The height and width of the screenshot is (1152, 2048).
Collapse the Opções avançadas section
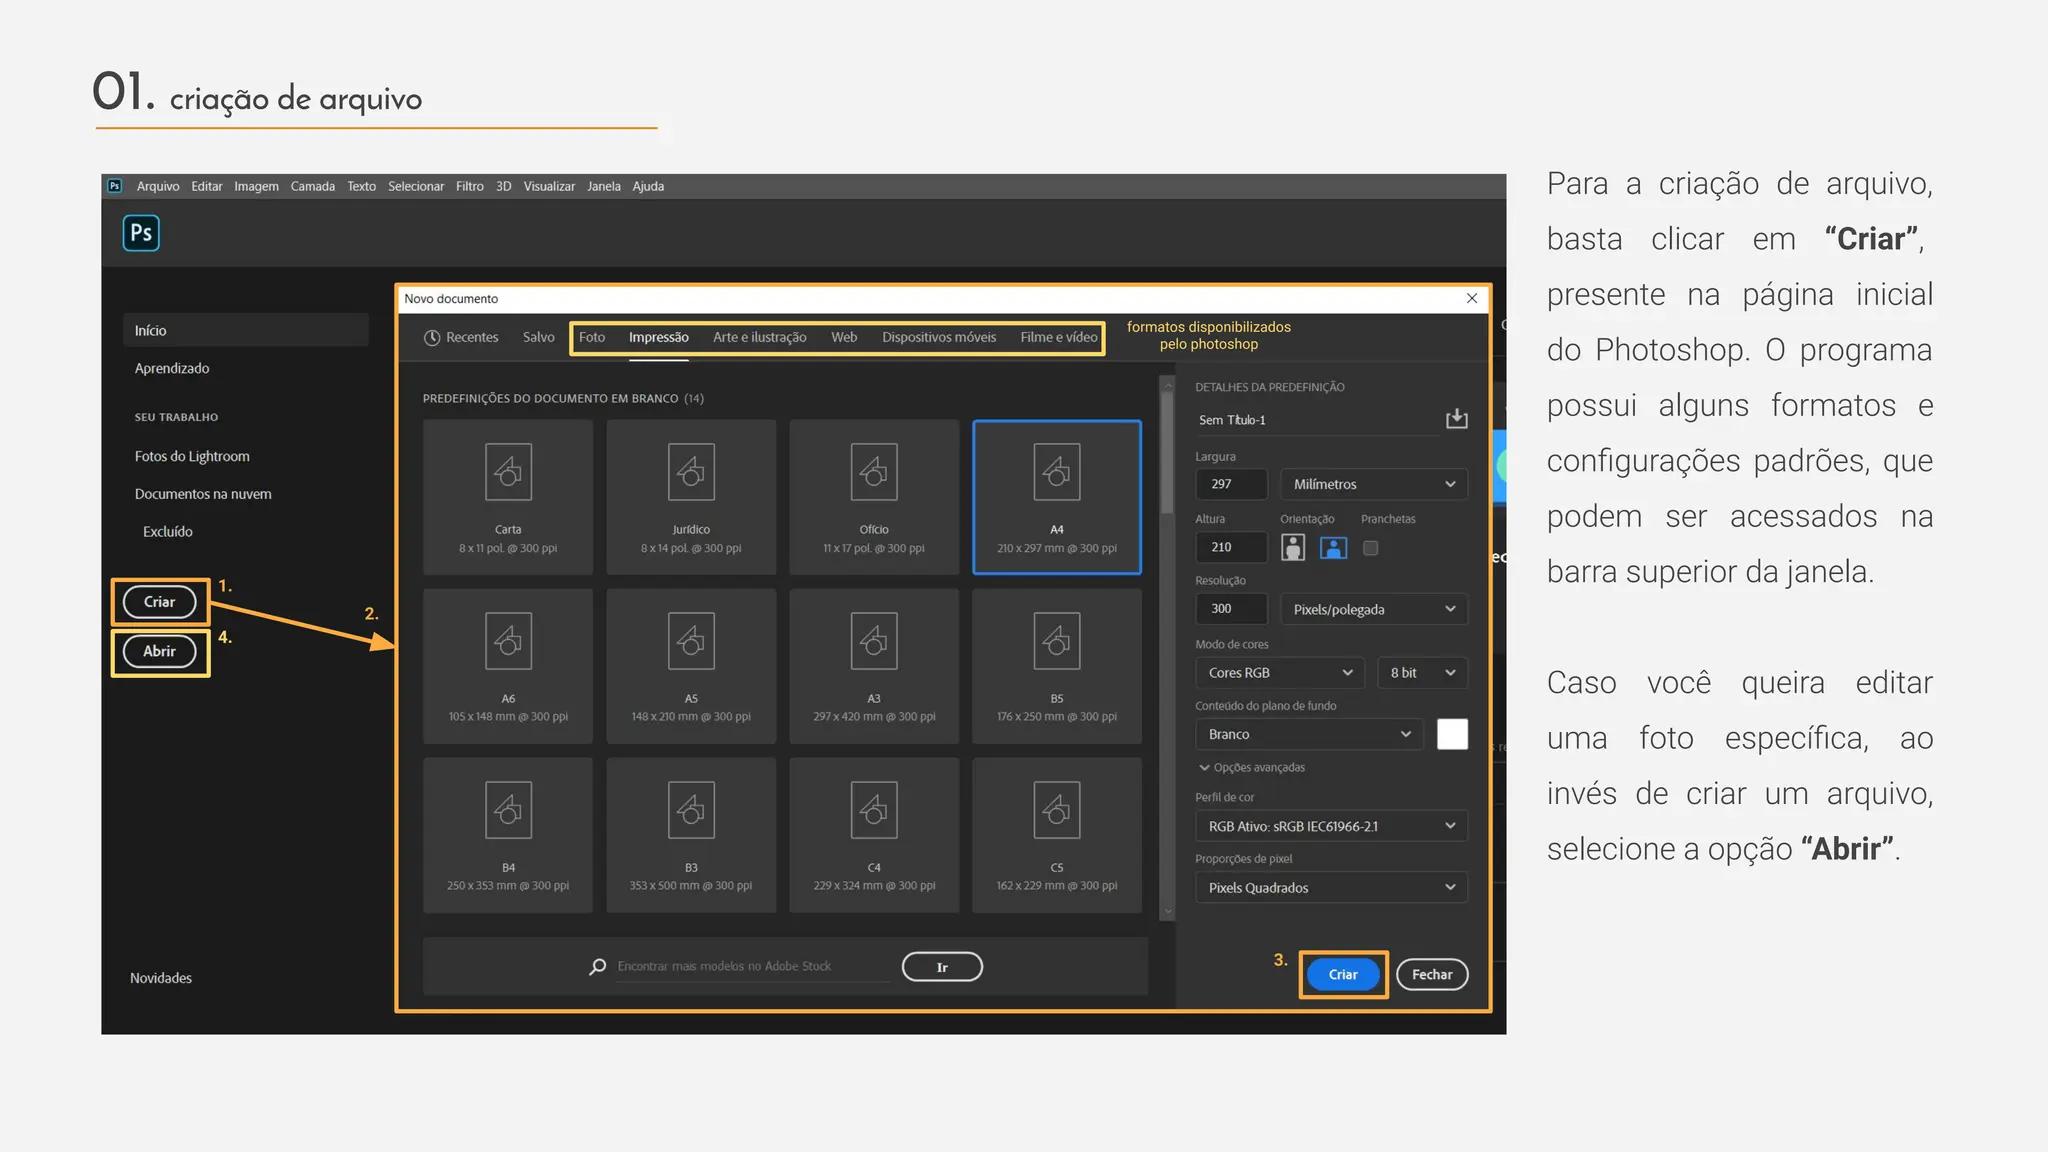pyautogui.click(x=1252, y=768)
